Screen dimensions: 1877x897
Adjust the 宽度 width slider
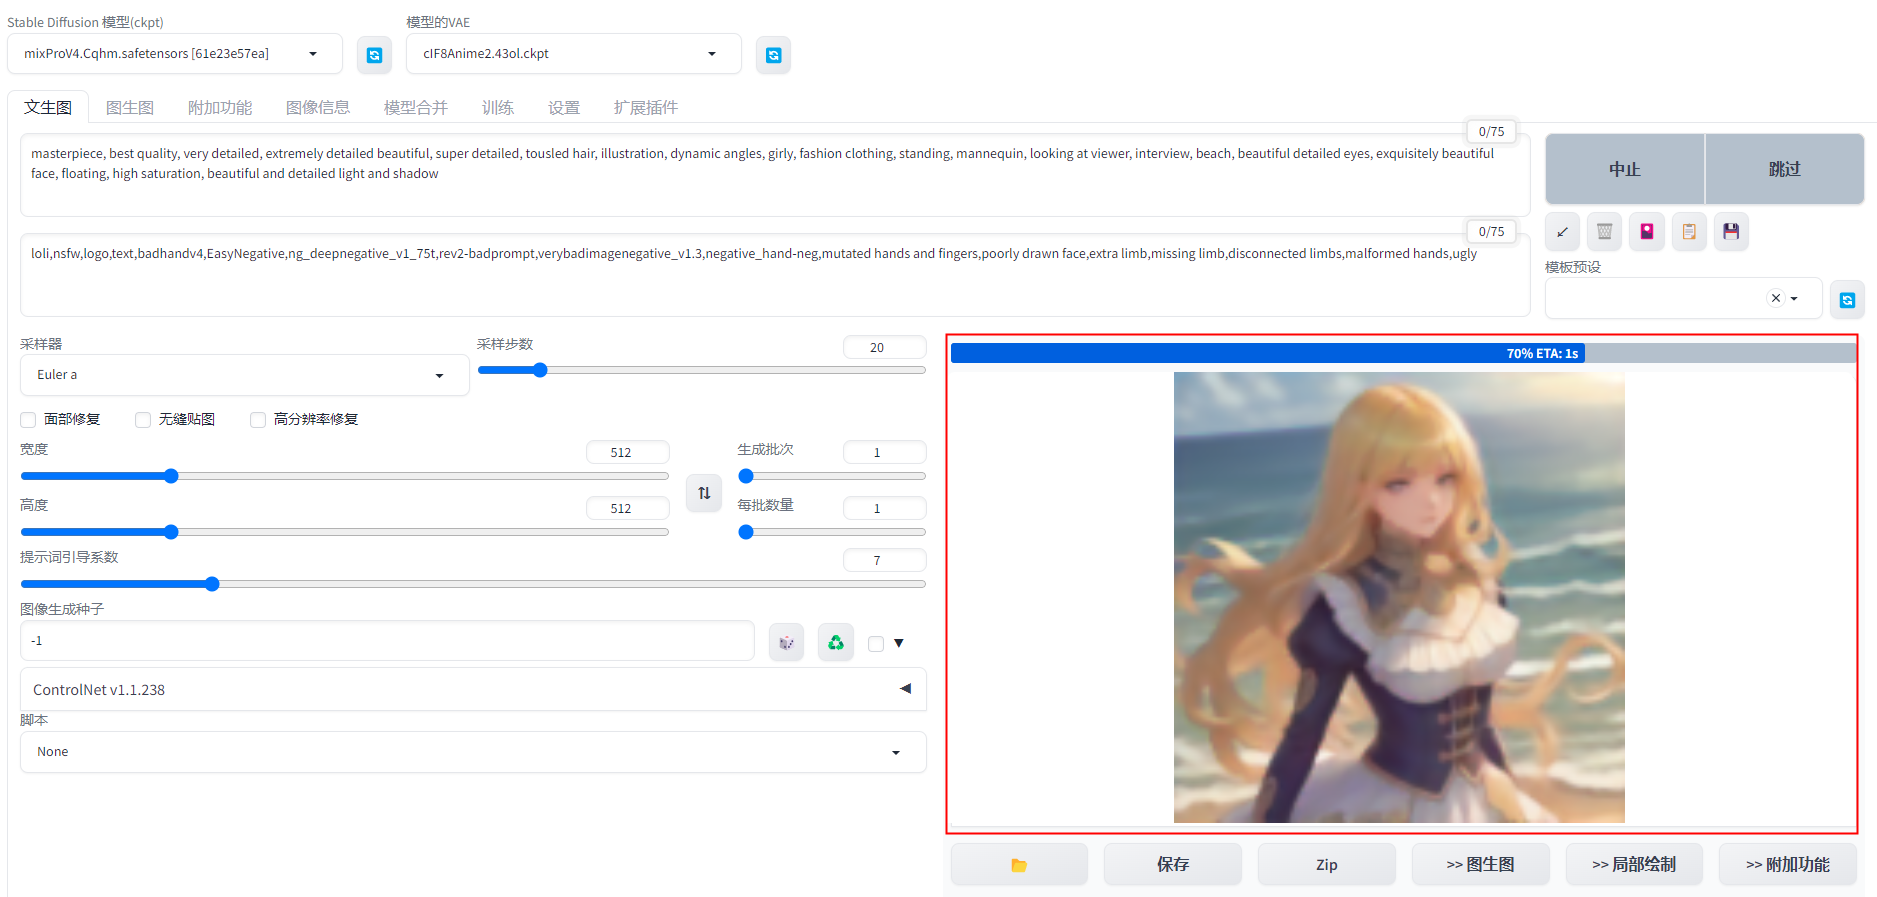345,476
